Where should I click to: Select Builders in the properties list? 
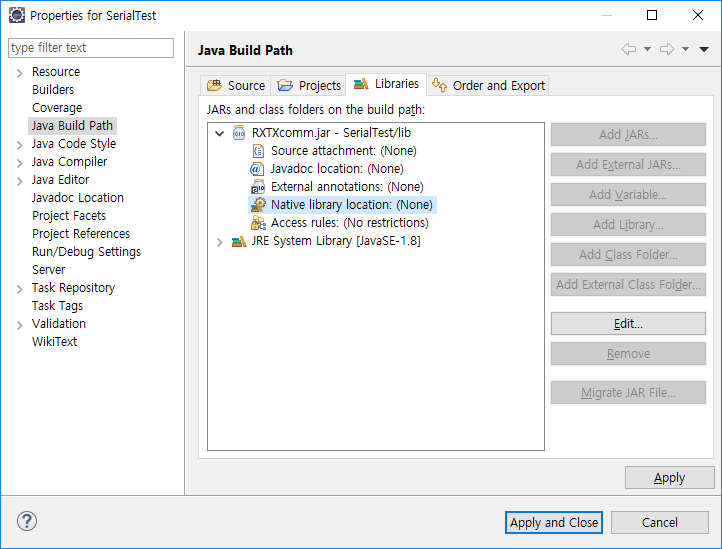tap(53, 89)
